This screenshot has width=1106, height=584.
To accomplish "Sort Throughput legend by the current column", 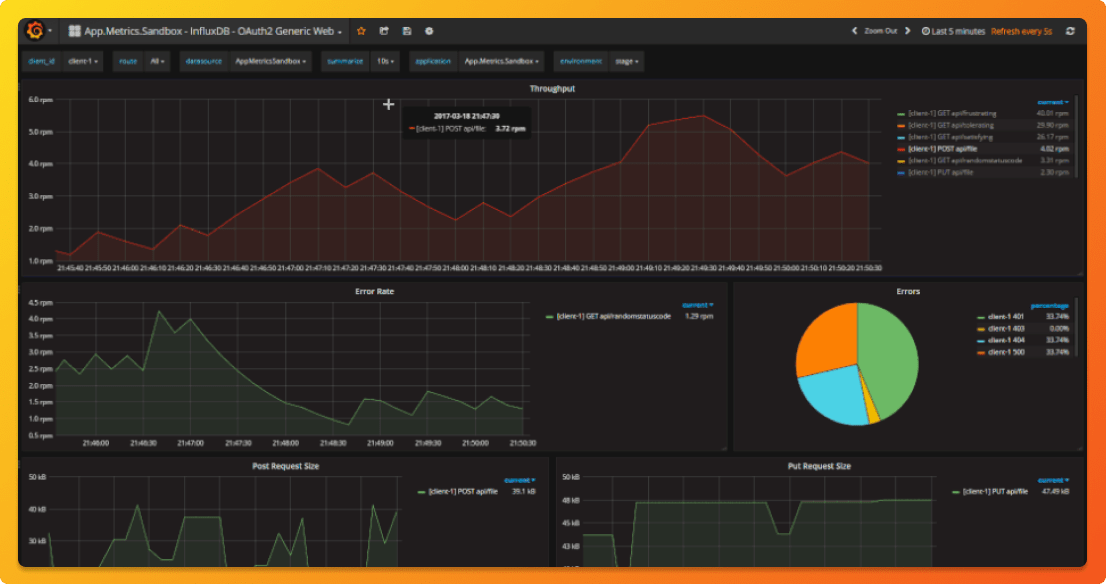I will tap(1052, 102).
